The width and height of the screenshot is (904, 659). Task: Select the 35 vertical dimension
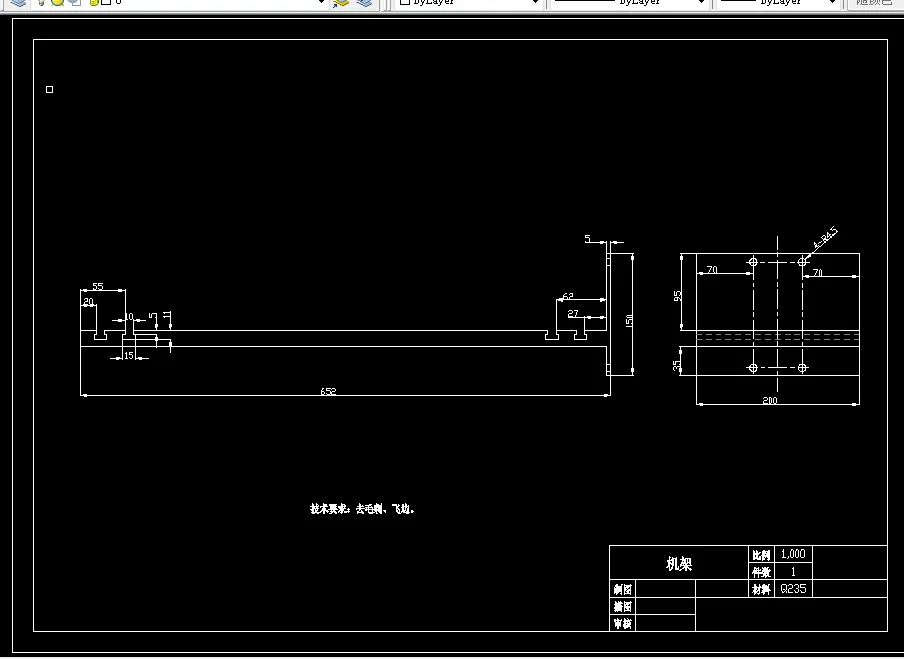point(676,365)
